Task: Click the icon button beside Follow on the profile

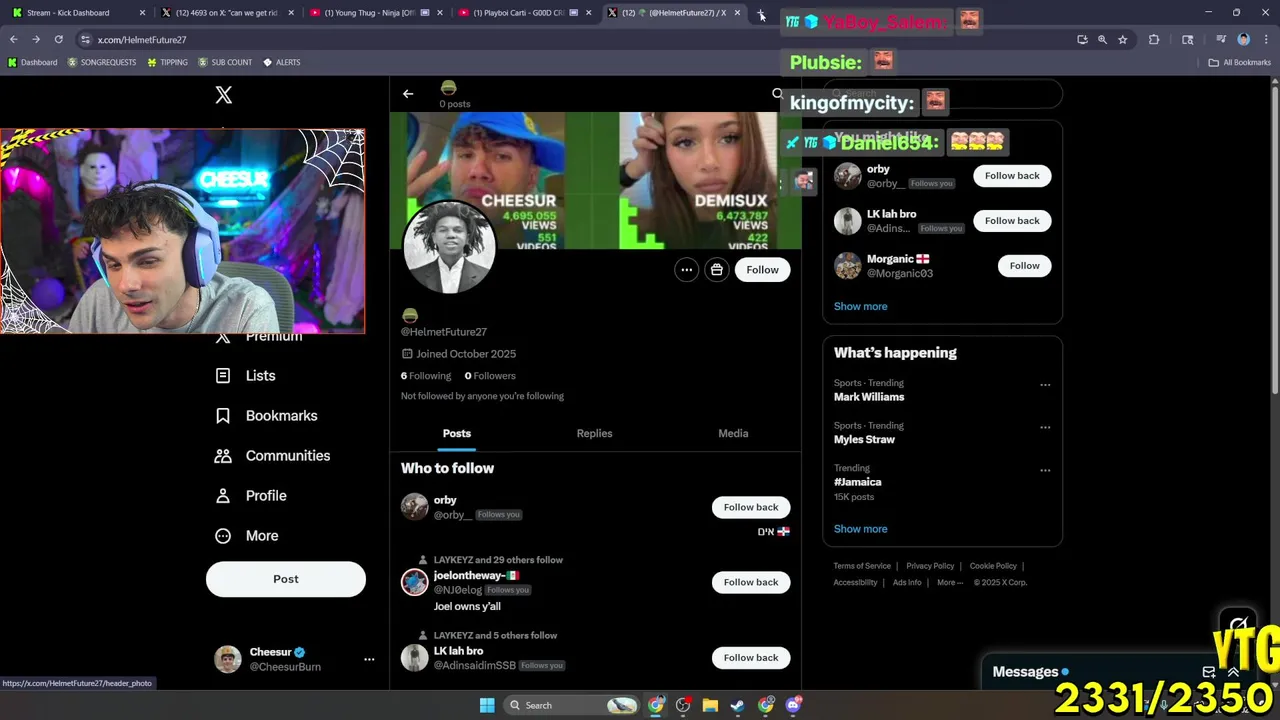Action: click(717, 270)
